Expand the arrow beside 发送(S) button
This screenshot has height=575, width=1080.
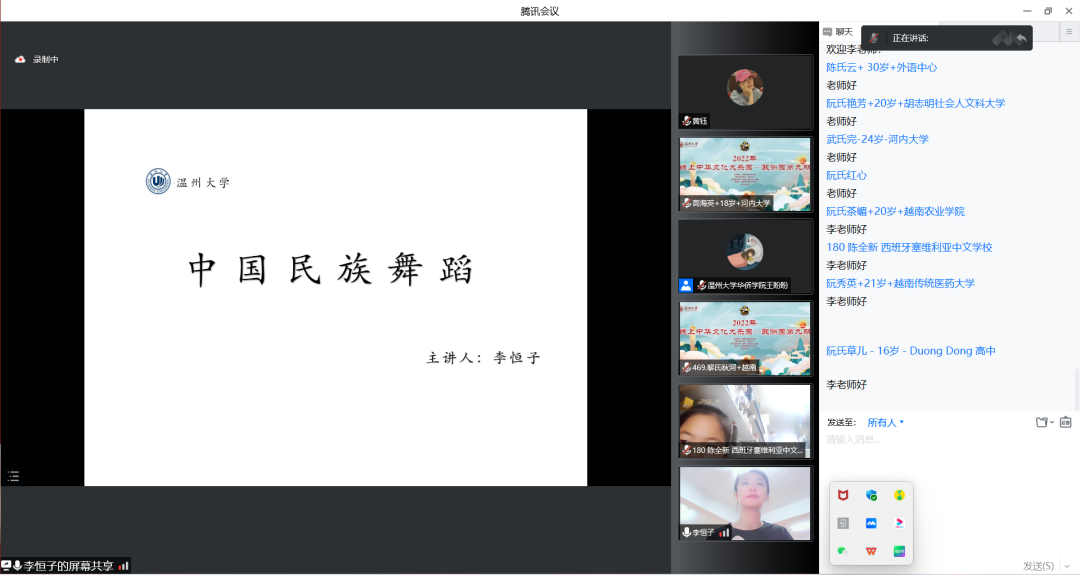1067,566
